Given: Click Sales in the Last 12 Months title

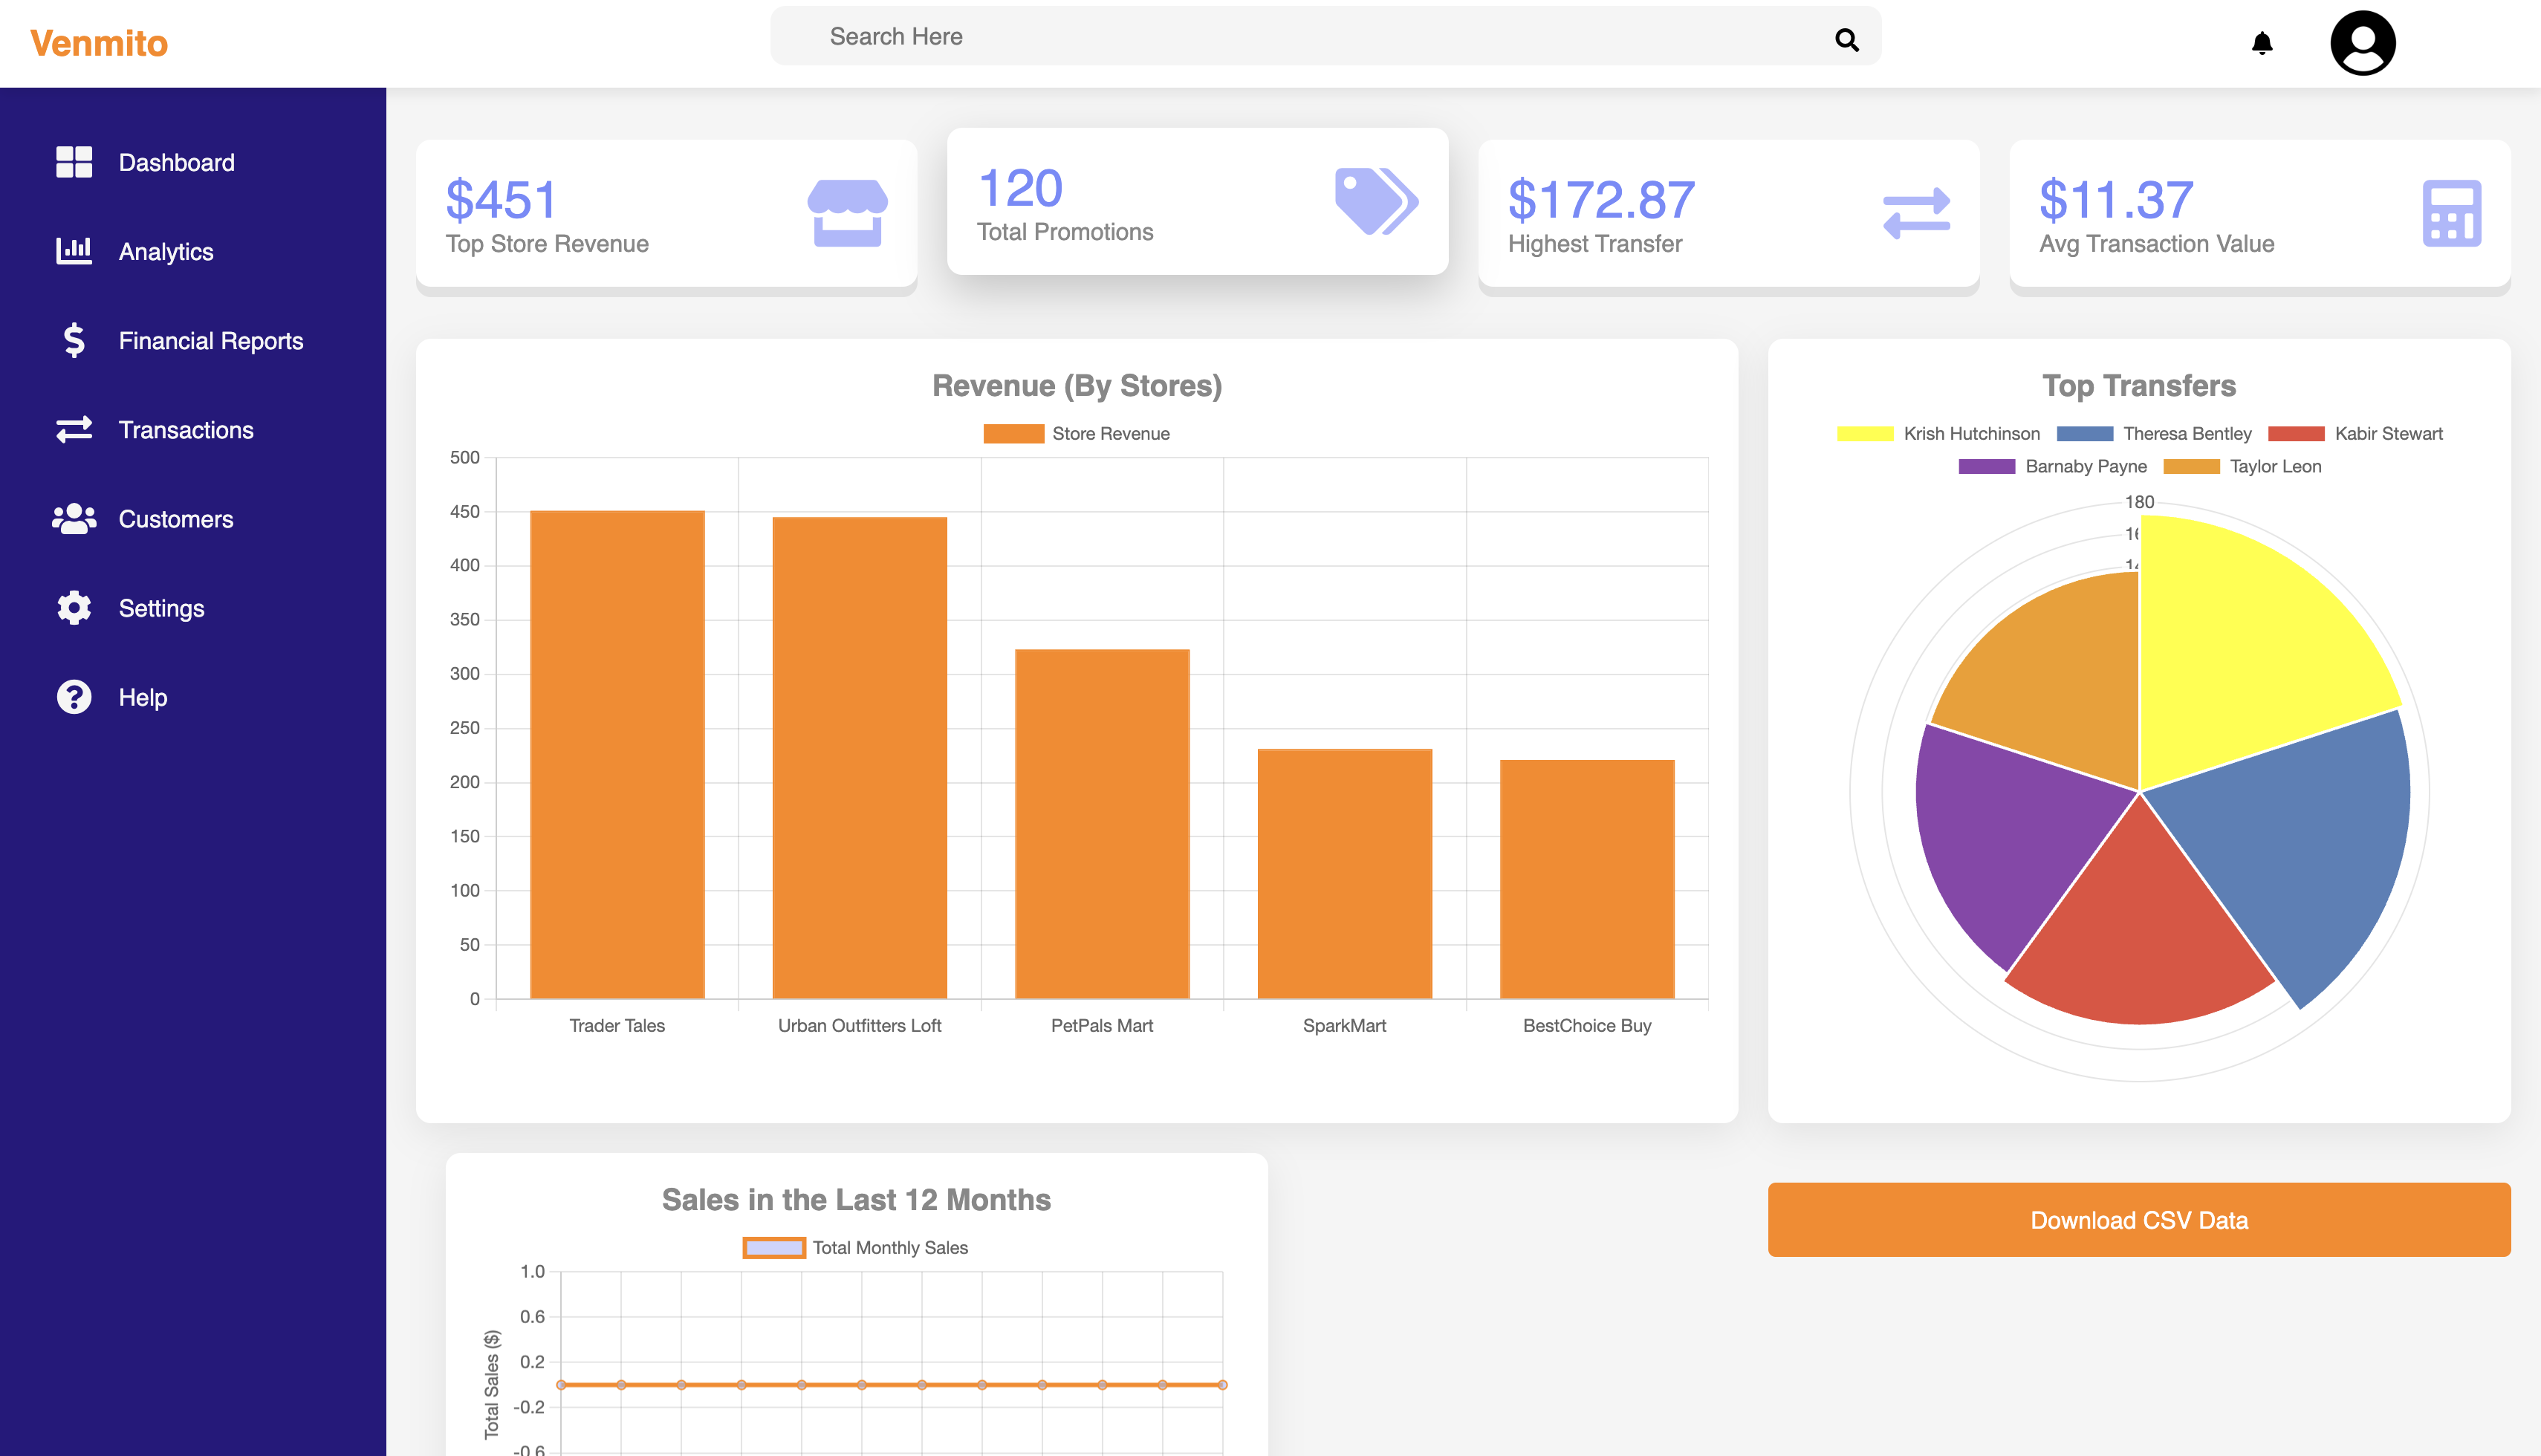Looking at the screenshot, I should click(856, 1199).
